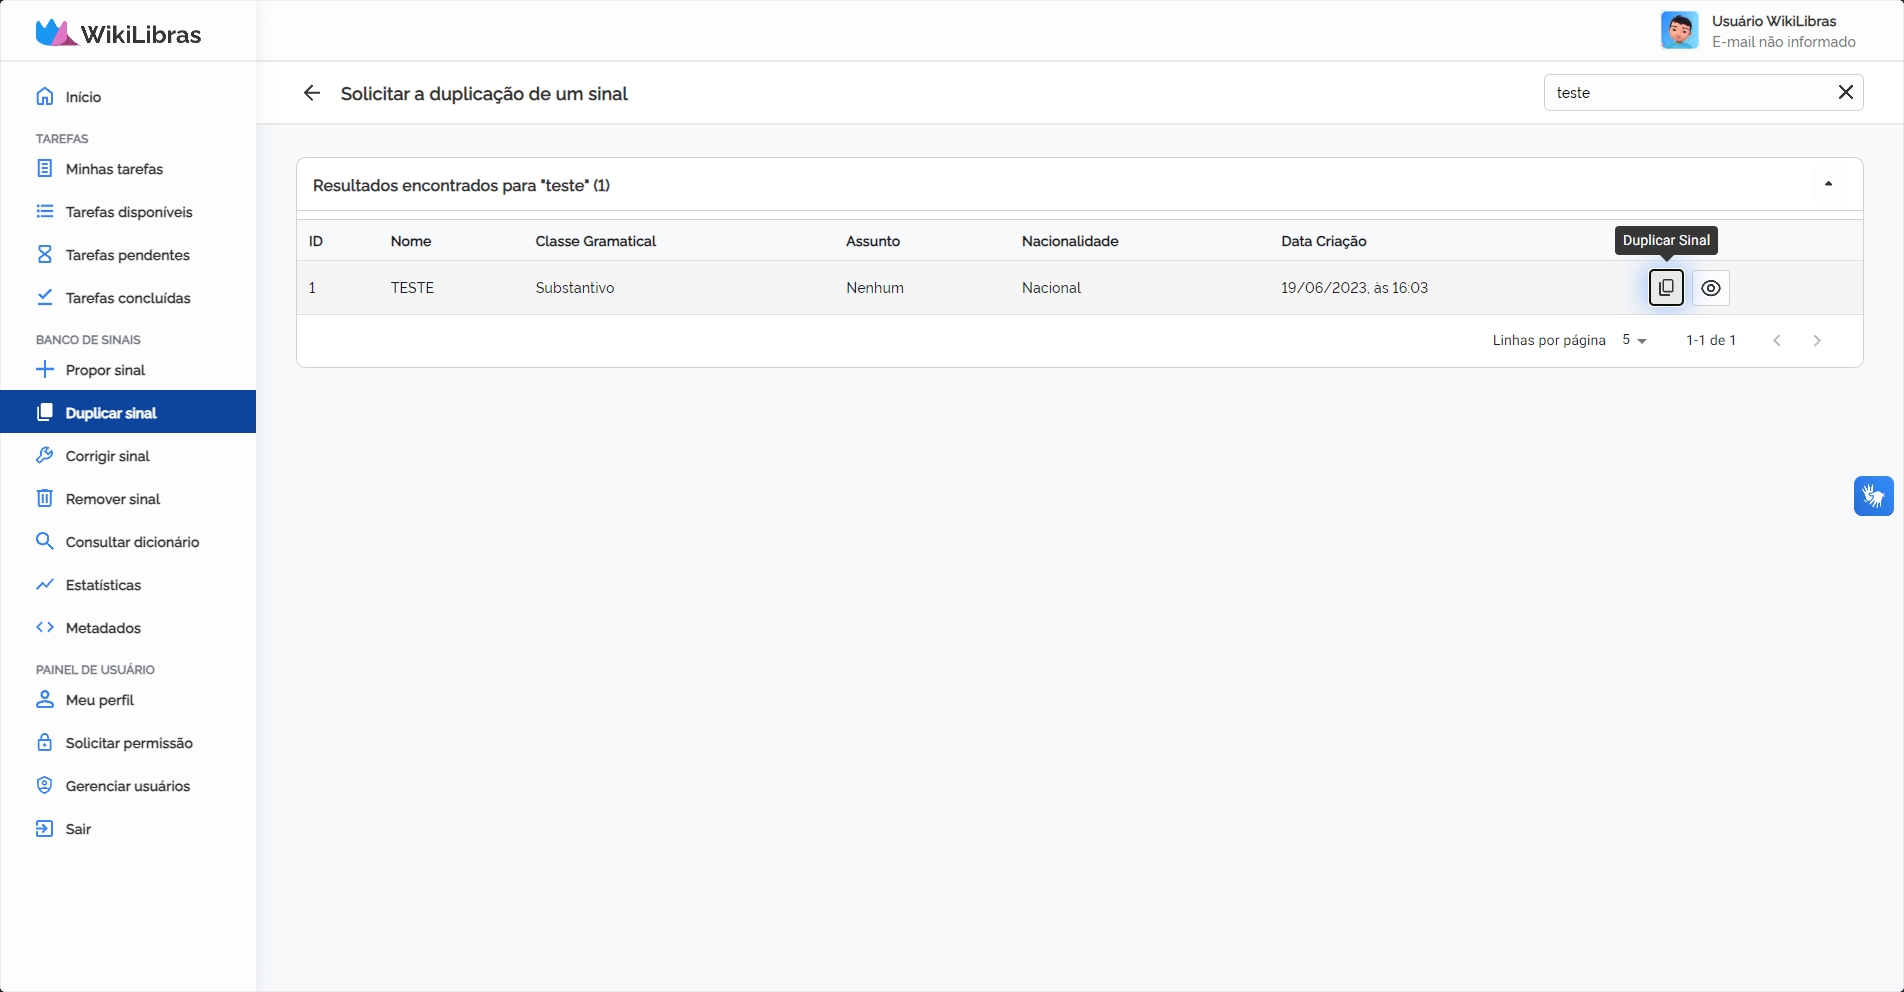Click the Duplicar Sinal copy icon
The height and width of the screenshot is (992, 1904).
click(1666, 288)
